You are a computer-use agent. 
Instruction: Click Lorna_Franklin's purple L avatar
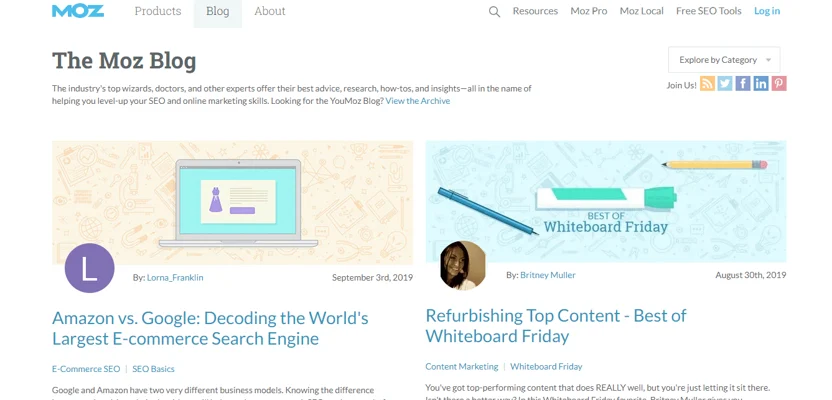(x=89, y=268)
